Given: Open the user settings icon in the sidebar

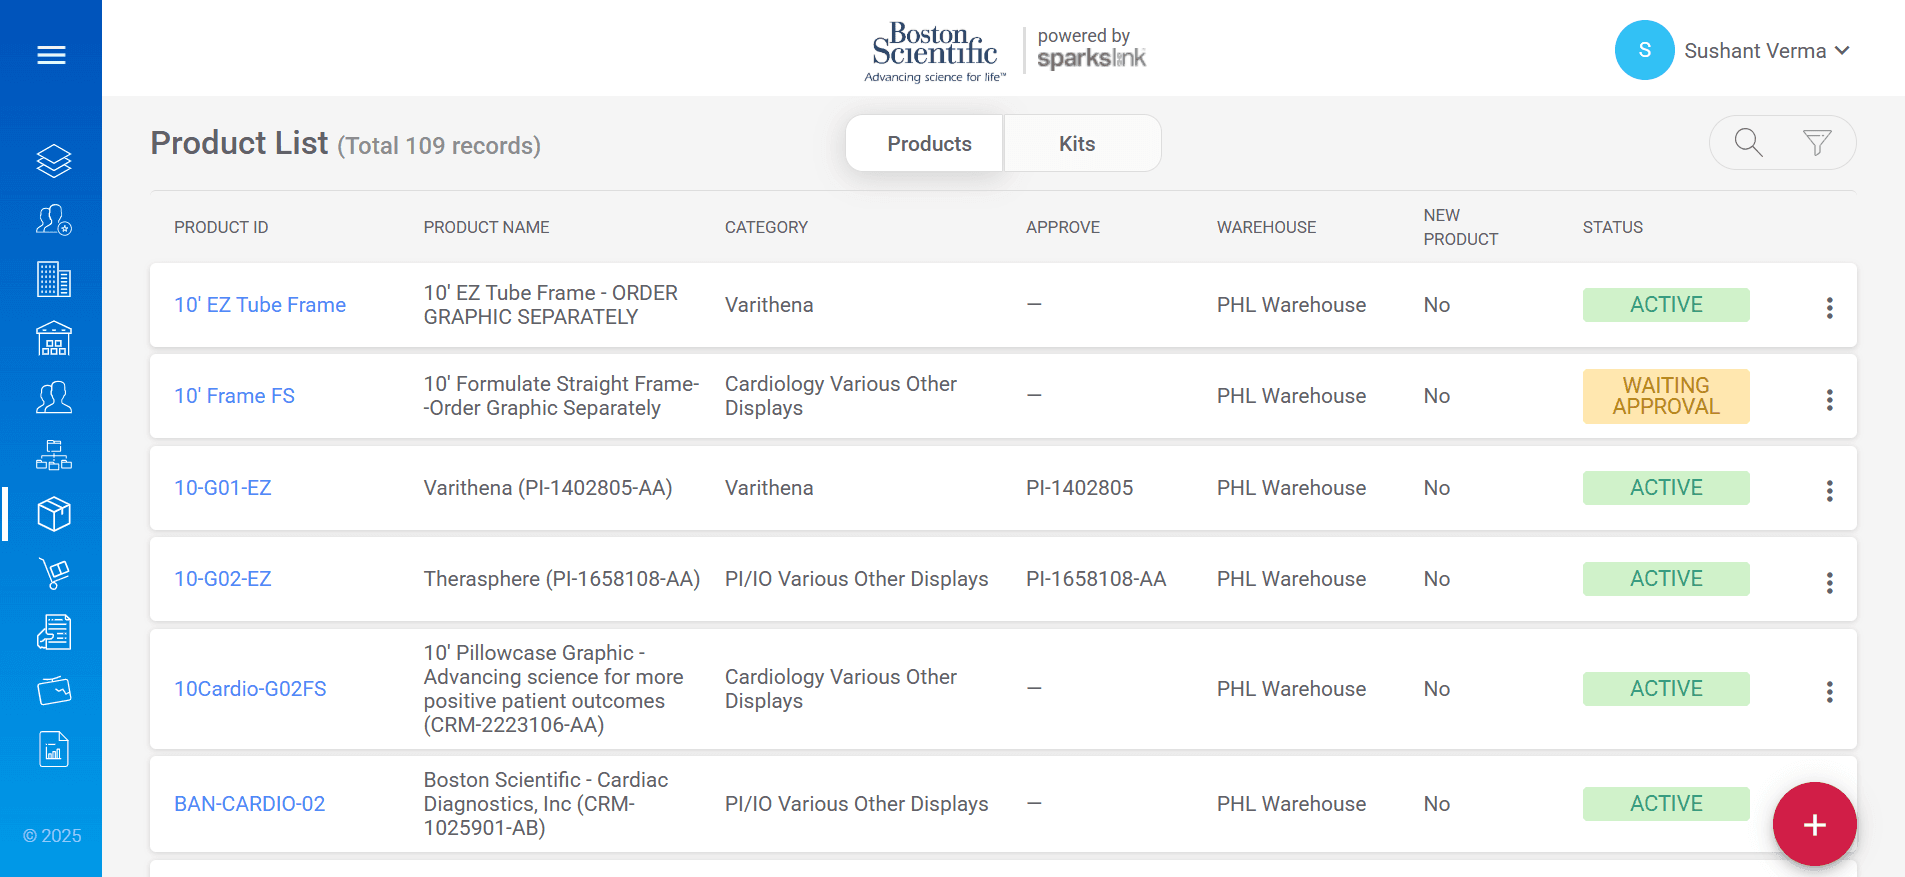Looking at the screenshot, I should pyautogui.click(x=54, y=220).
